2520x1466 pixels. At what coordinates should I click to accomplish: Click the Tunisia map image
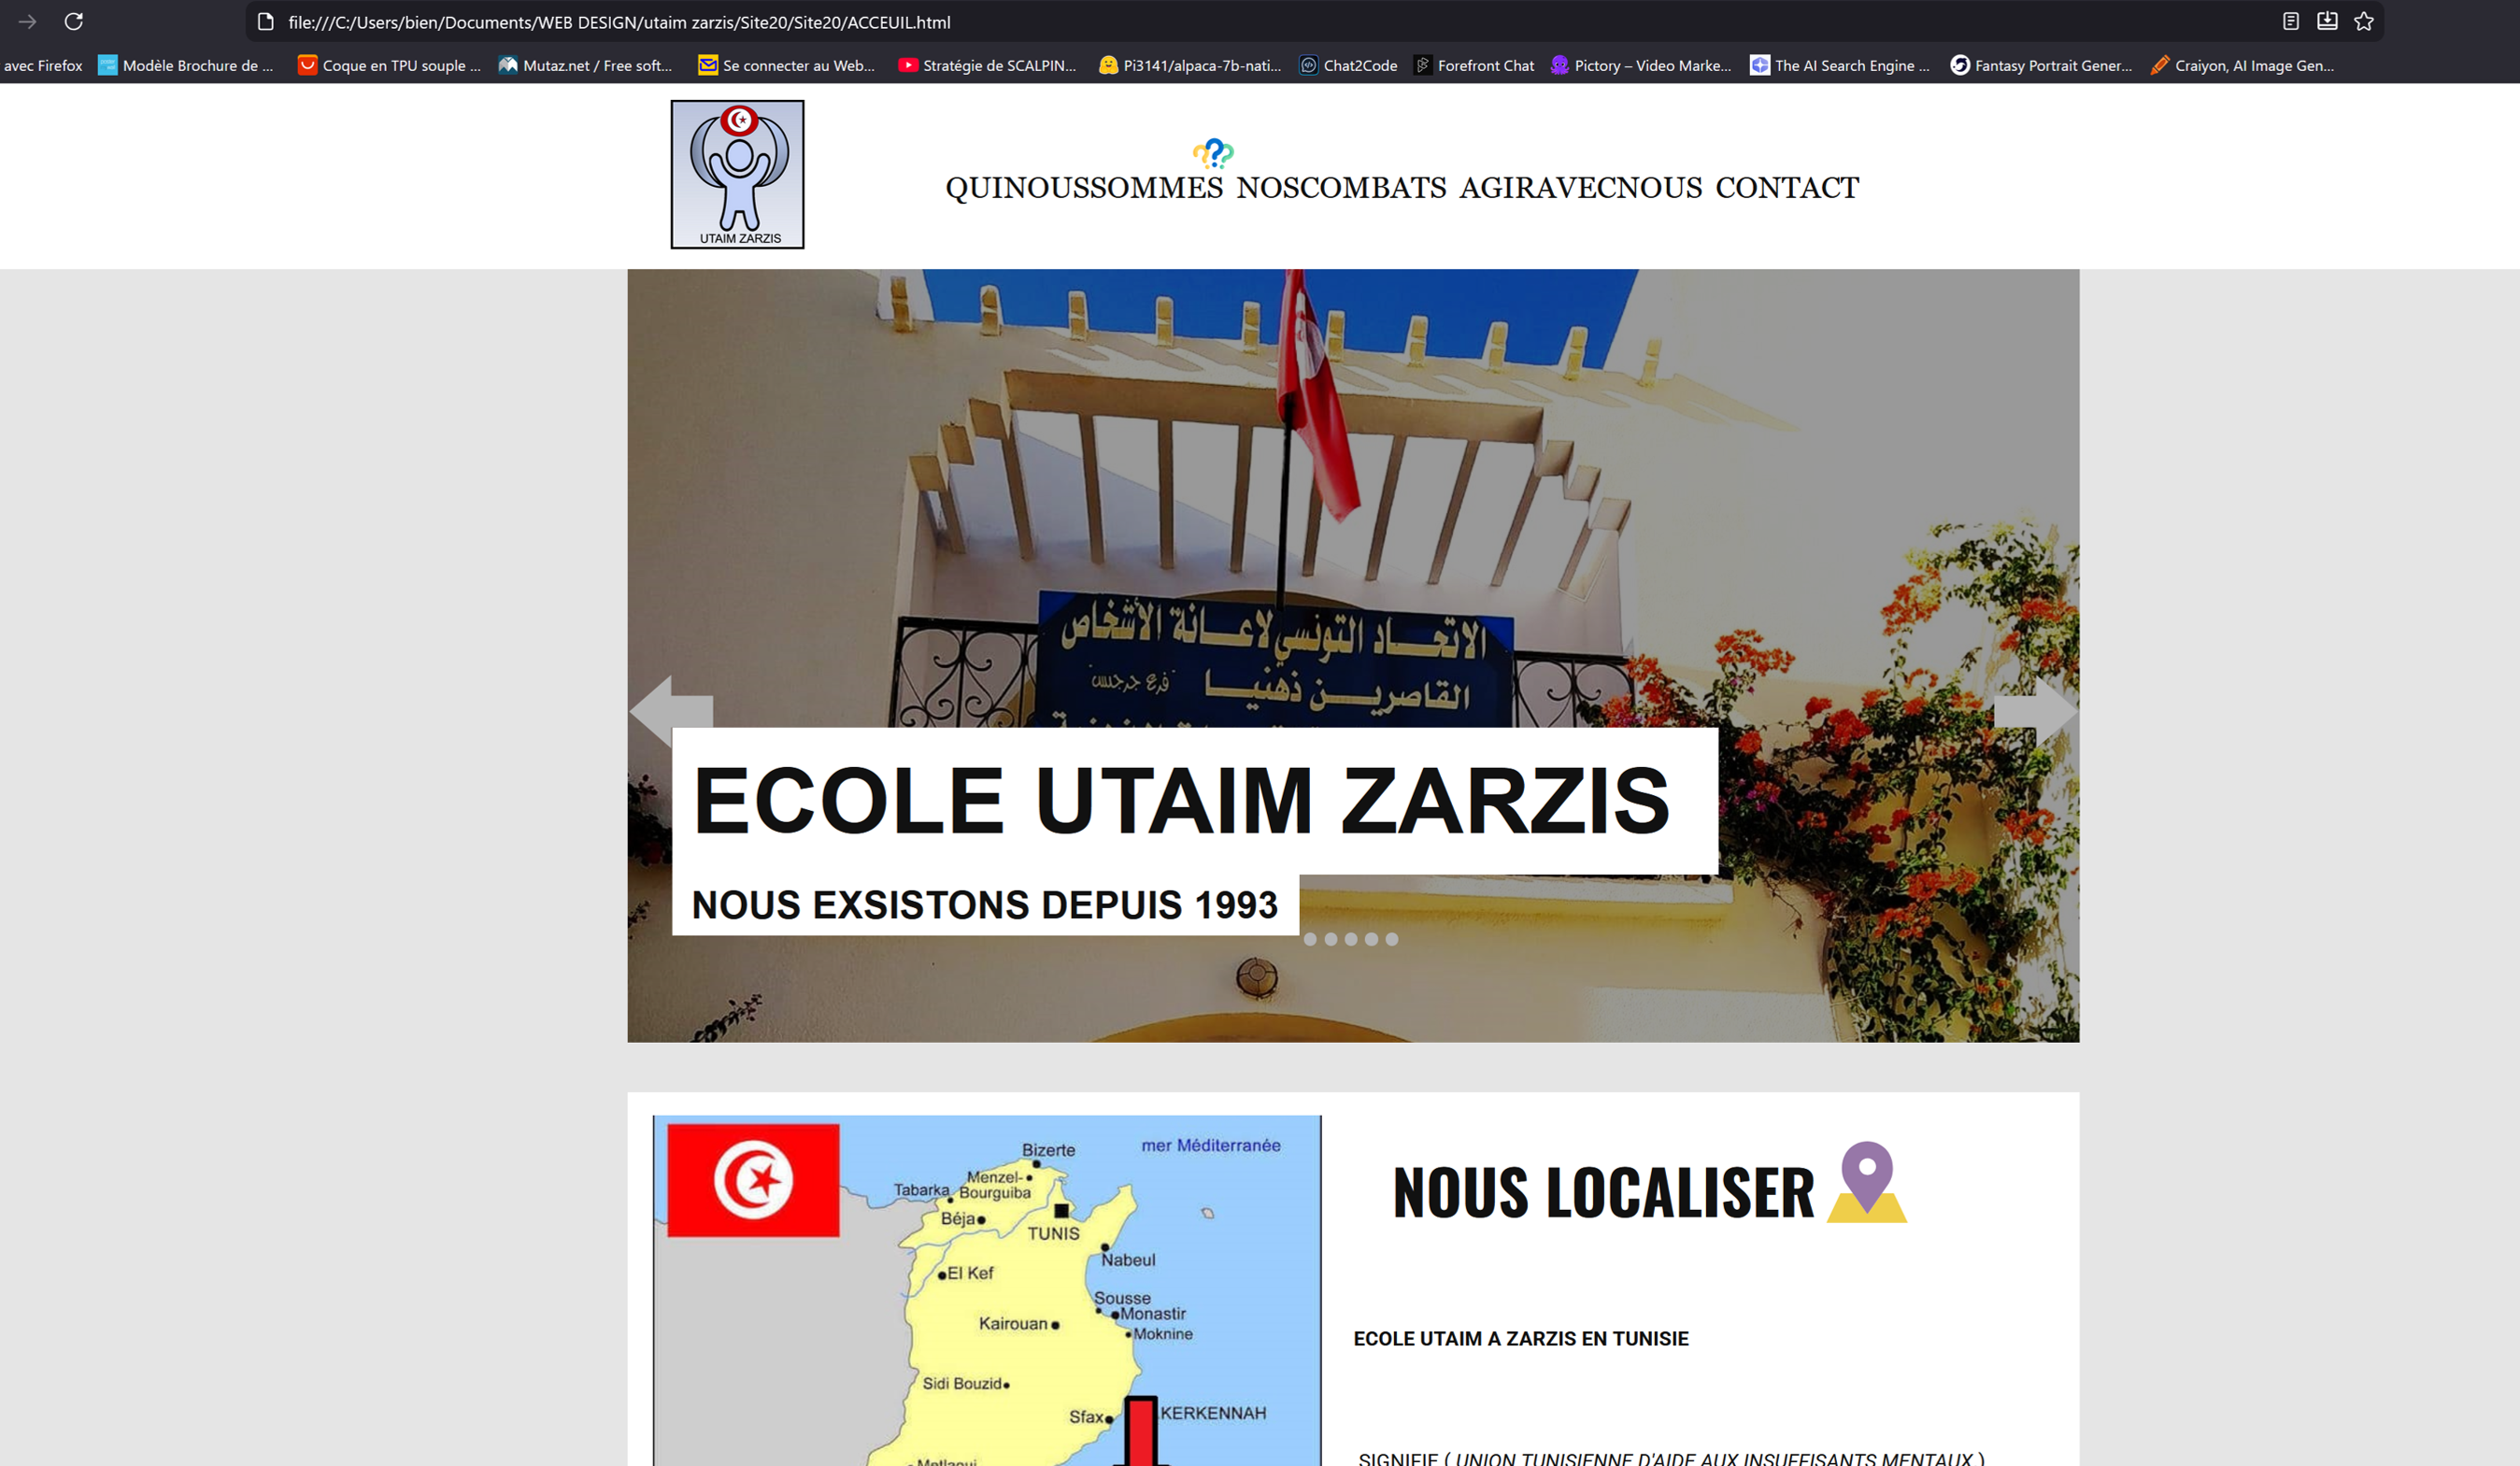pyautogui.click(x=987, y=1290)
